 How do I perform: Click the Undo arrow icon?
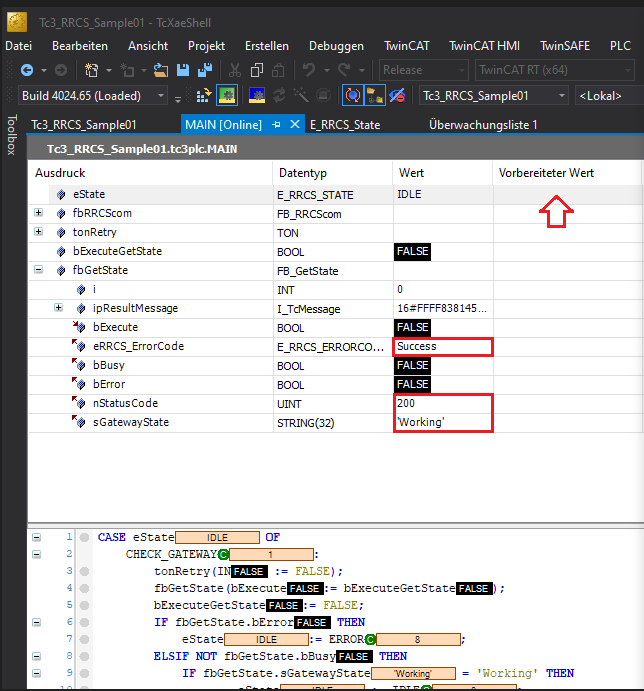coord(309,70)
